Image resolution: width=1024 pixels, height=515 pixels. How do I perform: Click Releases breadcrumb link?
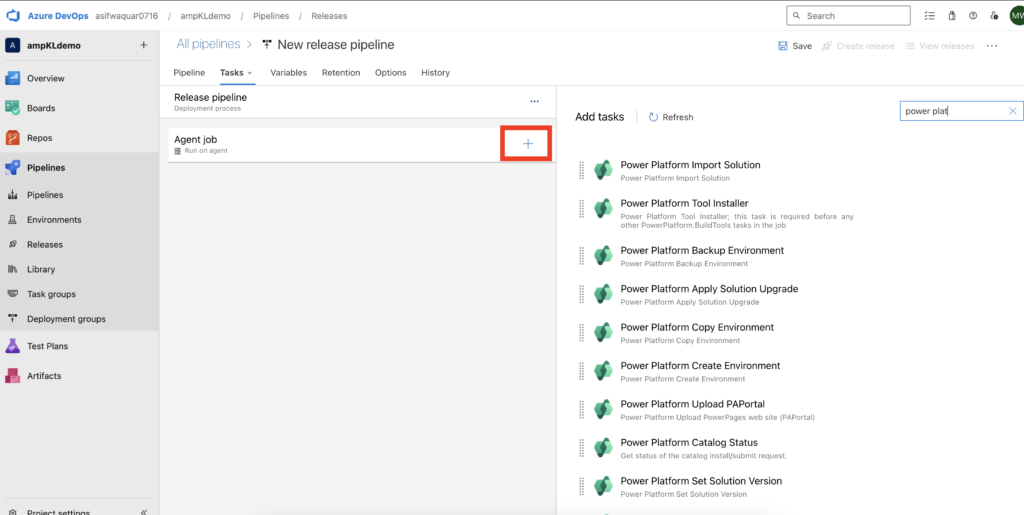[329, 16]
